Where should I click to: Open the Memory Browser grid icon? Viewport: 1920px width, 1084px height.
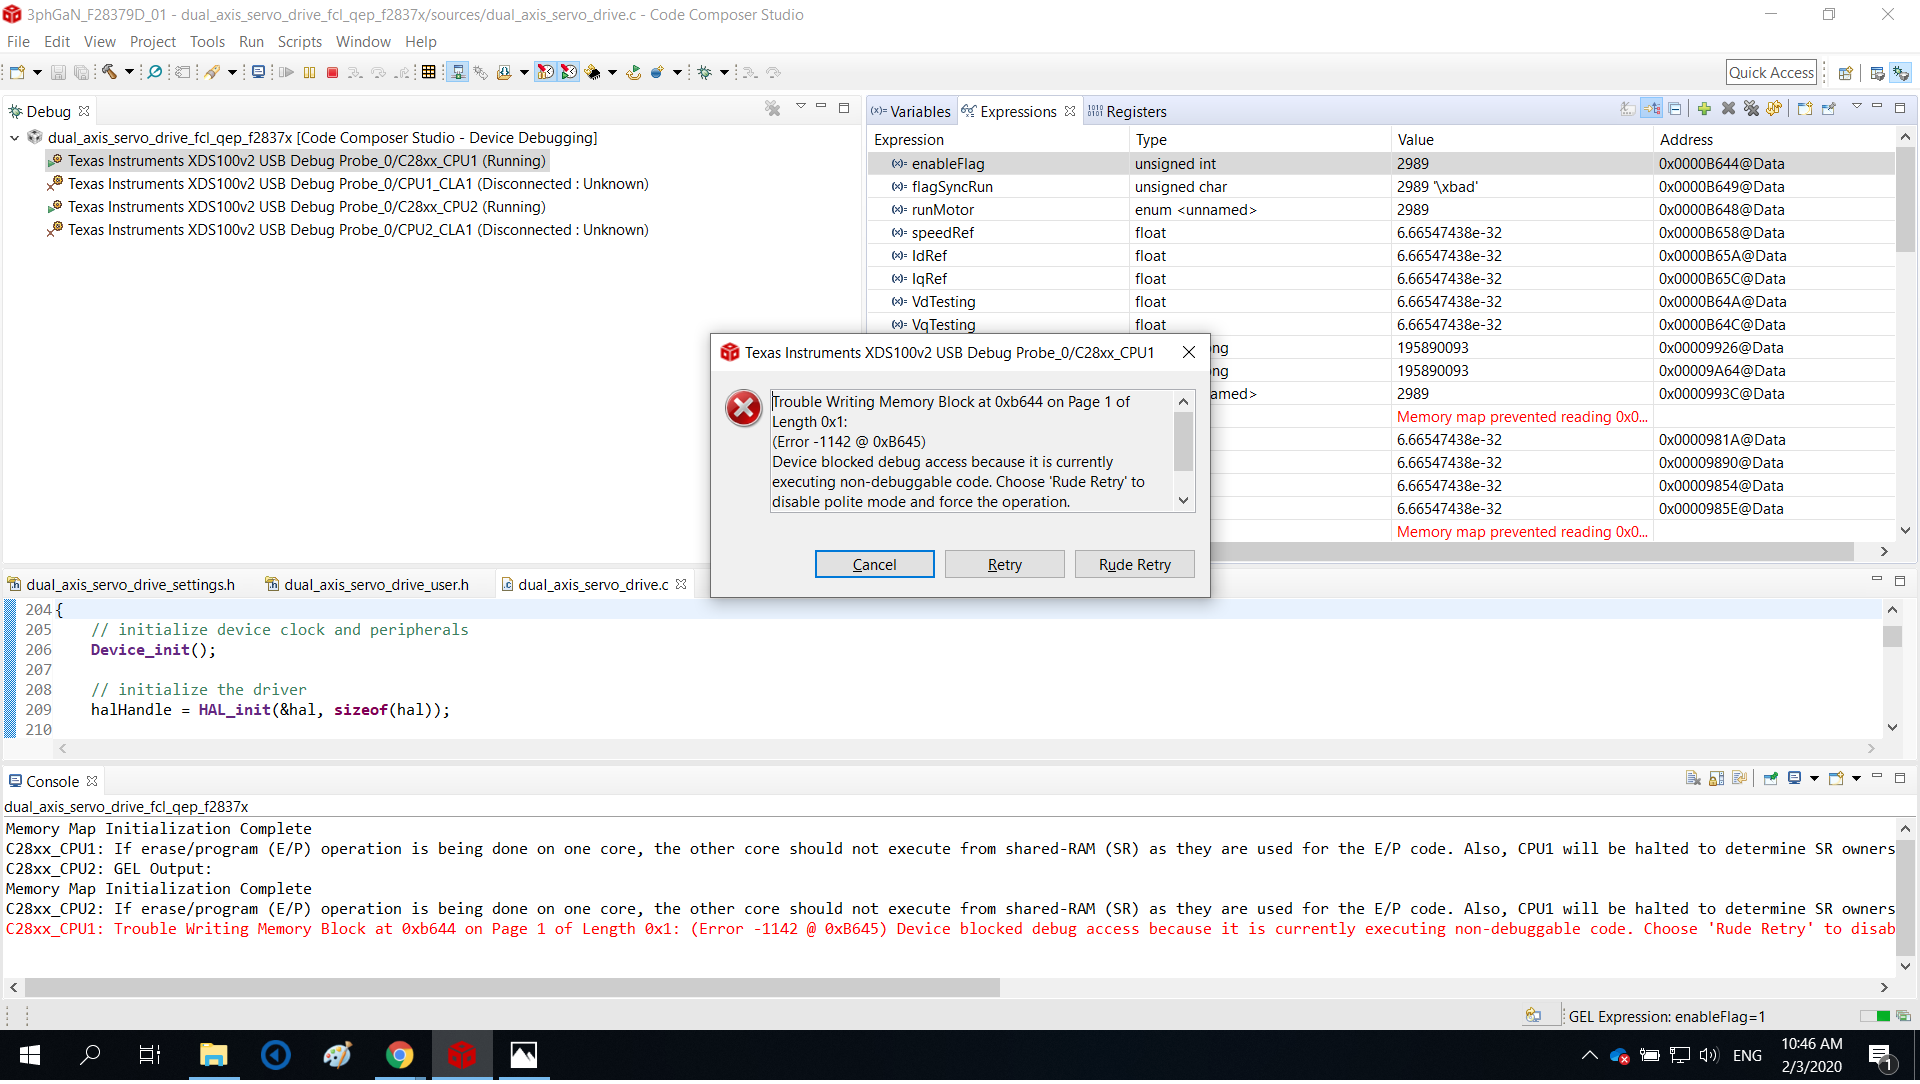[429, 72]
